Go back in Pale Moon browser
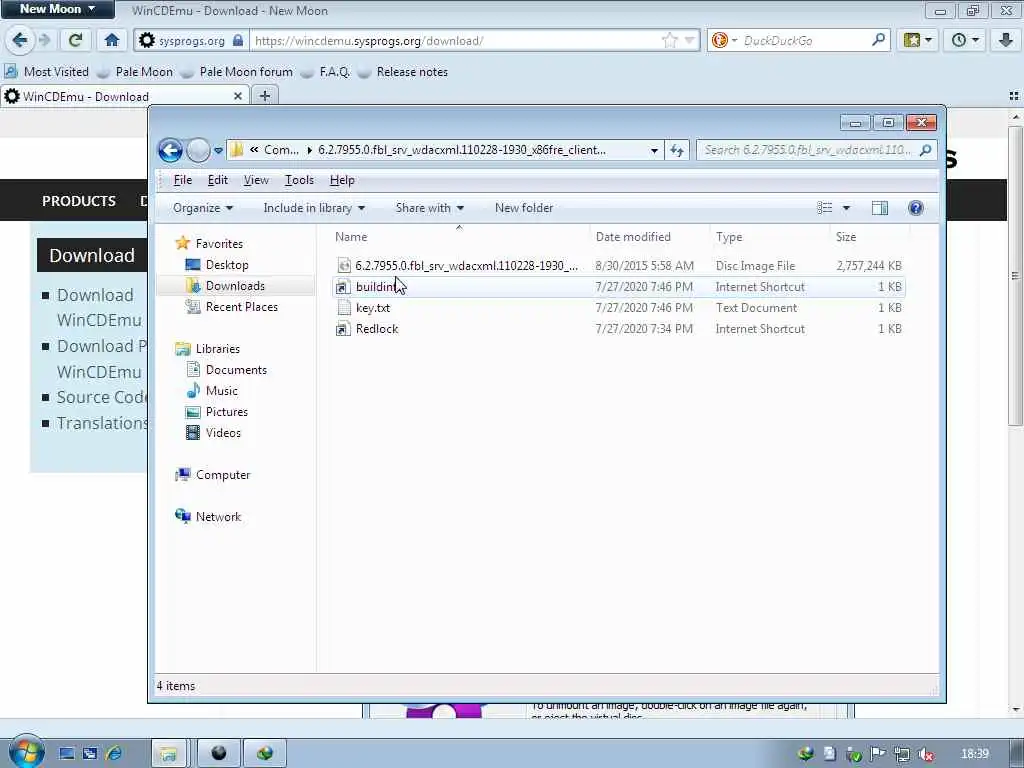This screenshot has height=768, width=1024. [x=20, y=40]
